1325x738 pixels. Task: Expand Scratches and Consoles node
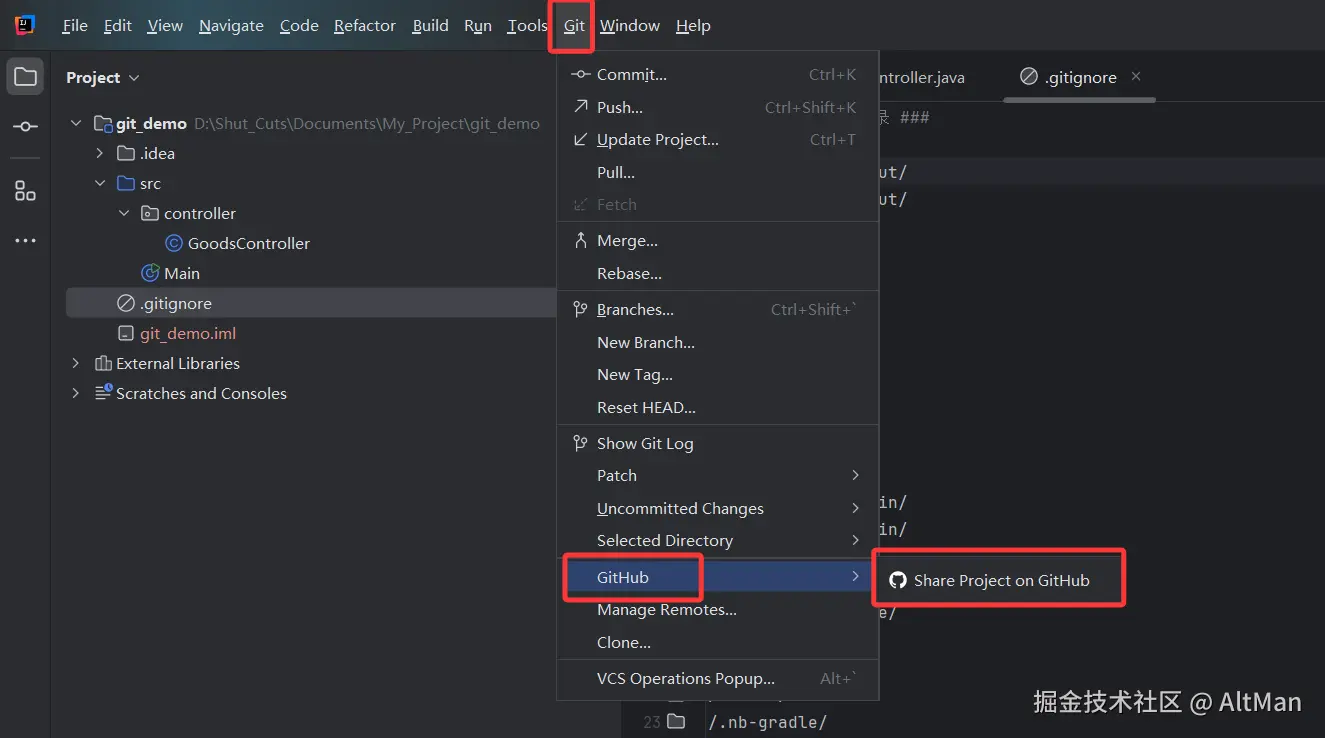click(76, 393)
